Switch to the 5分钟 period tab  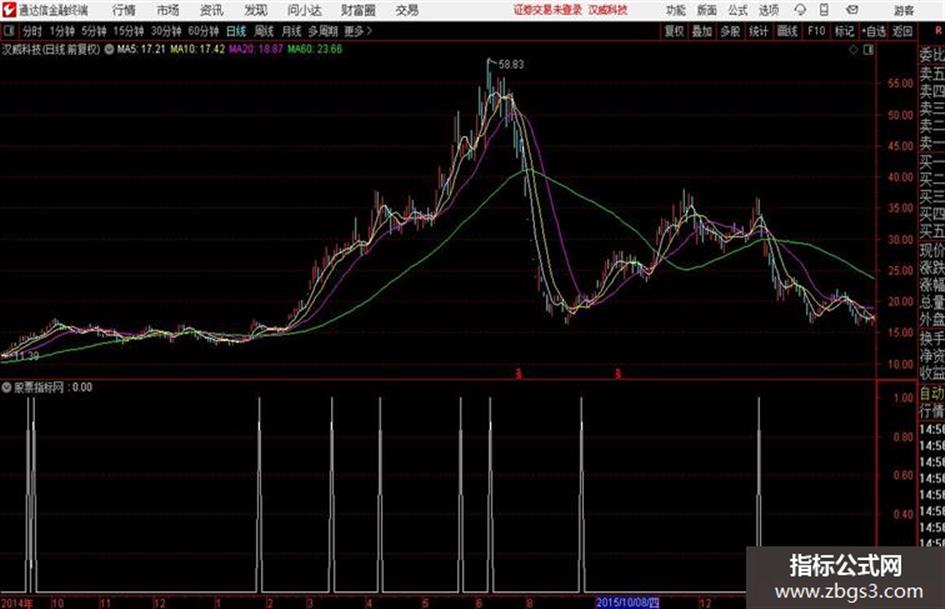tap(94, 31)
